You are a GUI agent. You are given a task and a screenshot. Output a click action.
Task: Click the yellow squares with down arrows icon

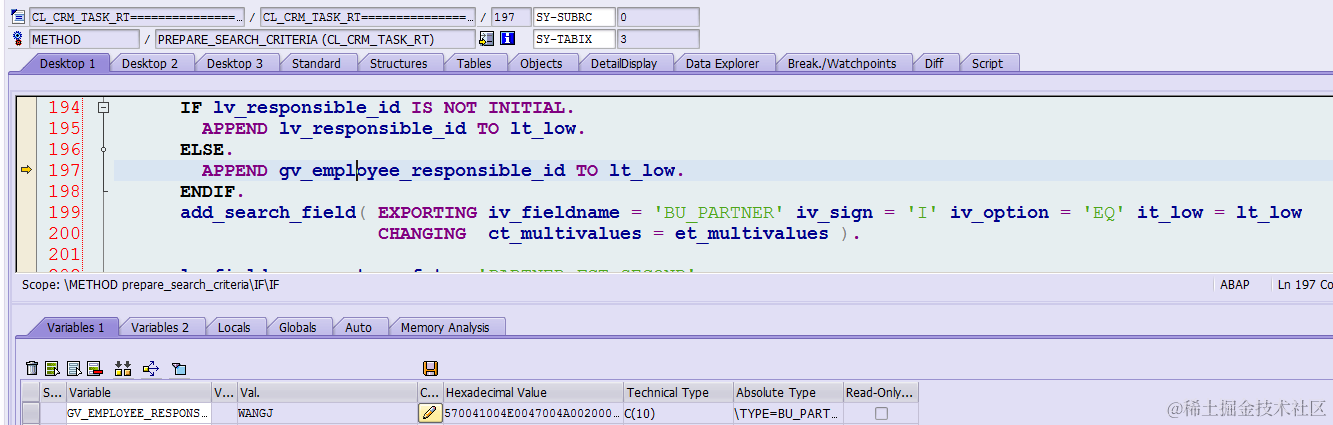coord(124,369)
